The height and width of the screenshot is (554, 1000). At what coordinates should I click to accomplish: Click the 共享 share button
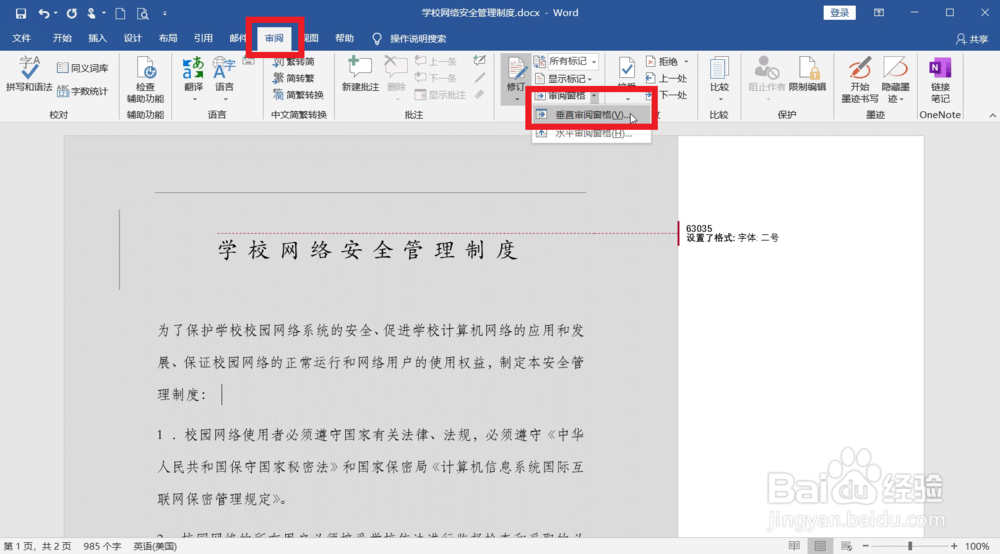[x=972, y=39]
